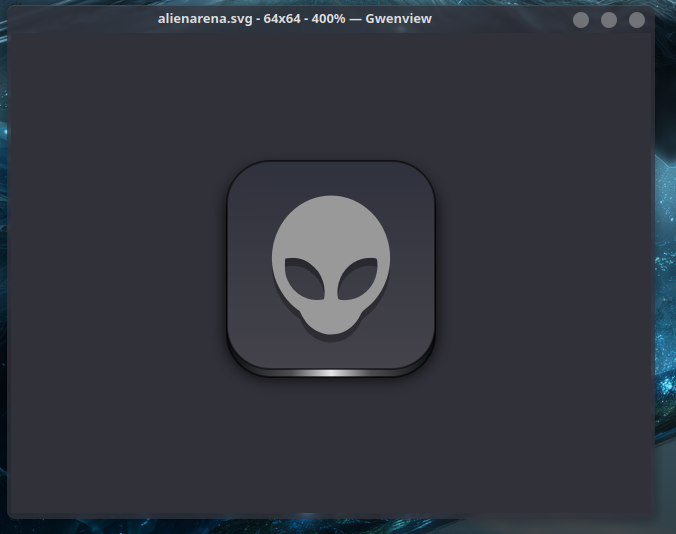676x534 pixels.
Task: Click the empty title bar area left of the filename
Action: pos(80,19)
